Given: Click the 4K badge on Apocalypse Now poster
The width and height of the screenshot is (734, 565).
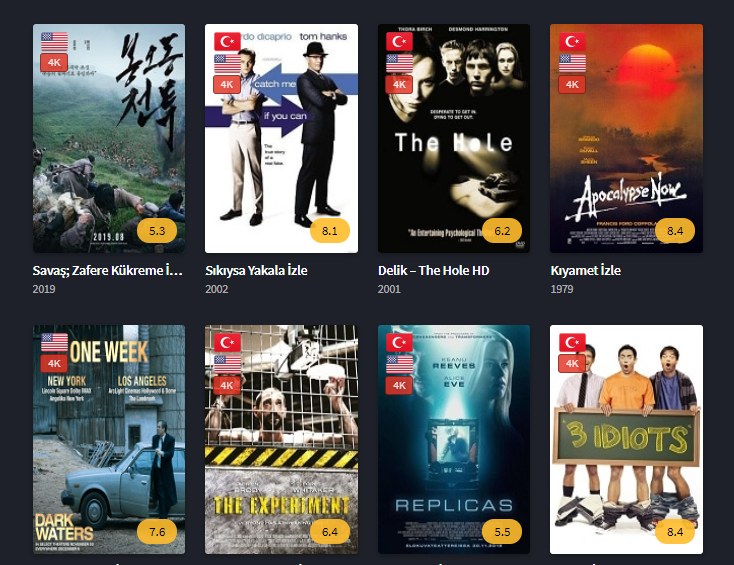Looking at the screenshot, I should pos(572,85).
